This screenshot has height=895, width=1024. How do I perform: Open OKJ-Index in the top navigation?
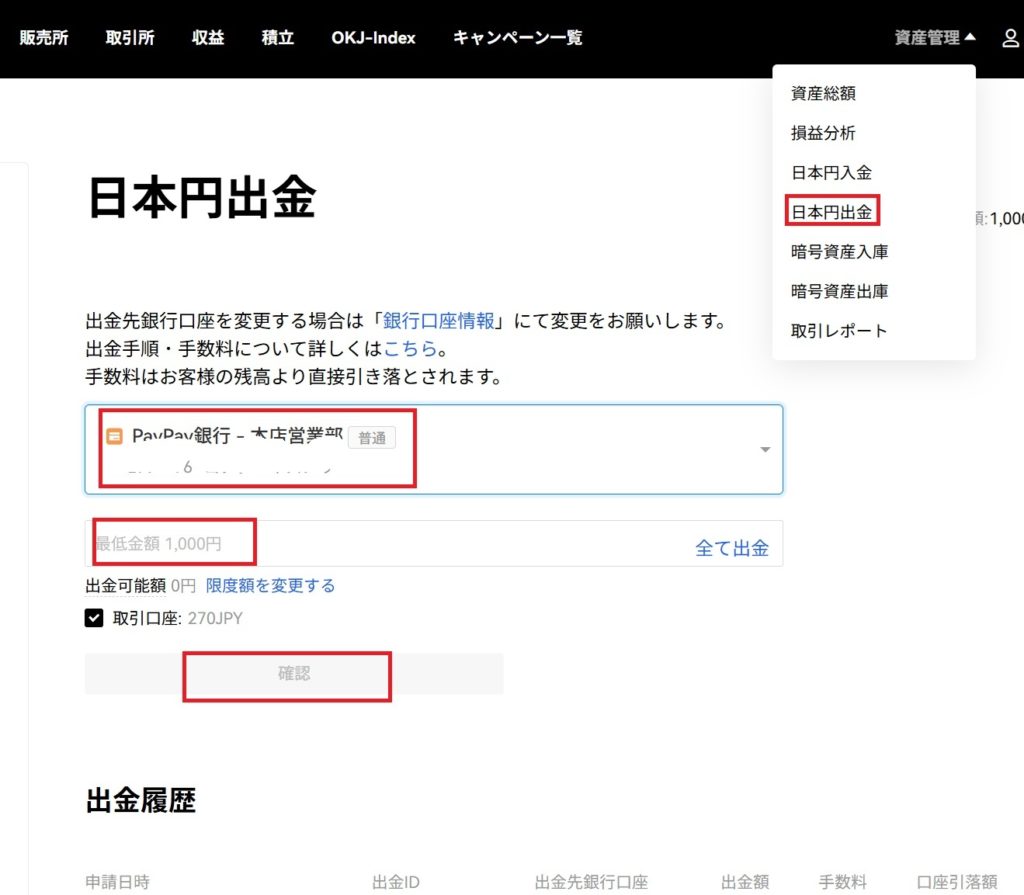(x=374, y=38)
